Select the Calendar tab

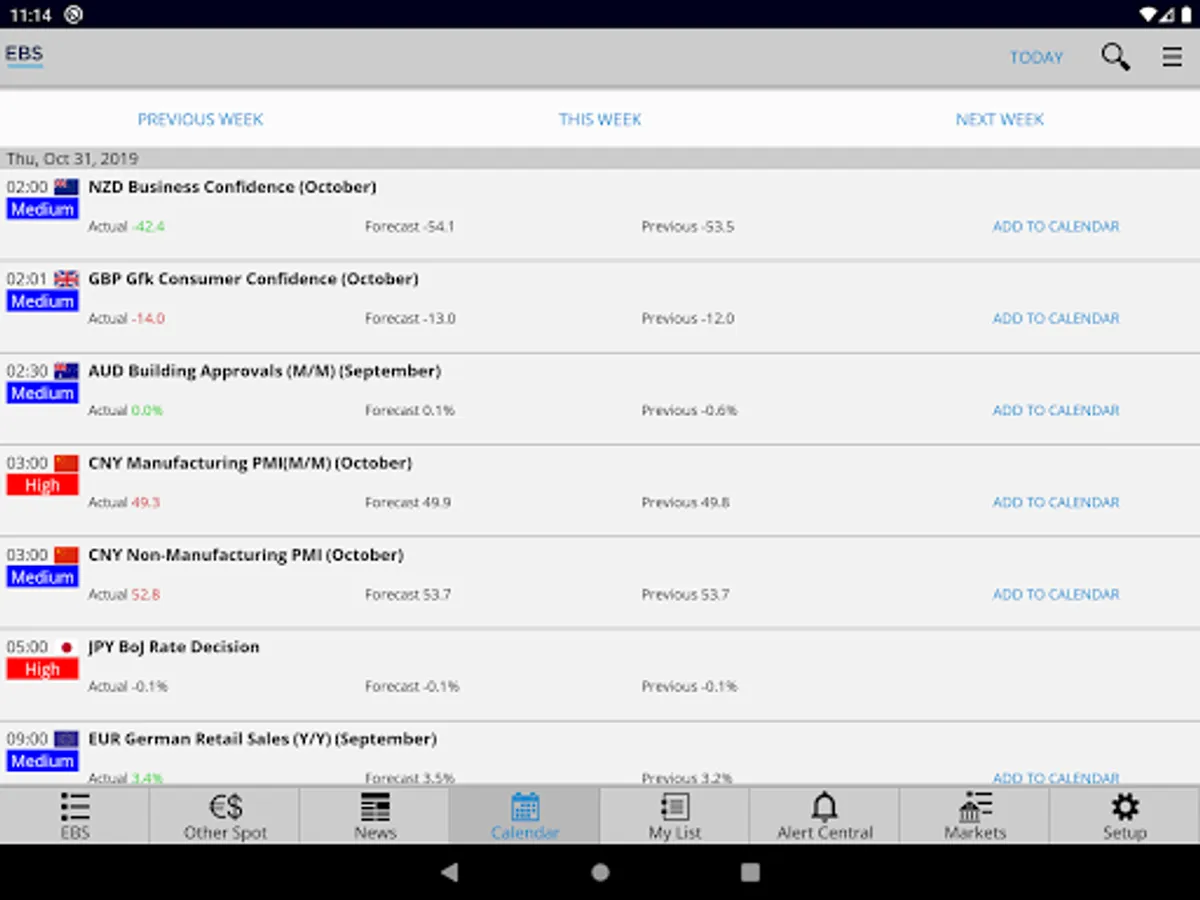(525, 816)
